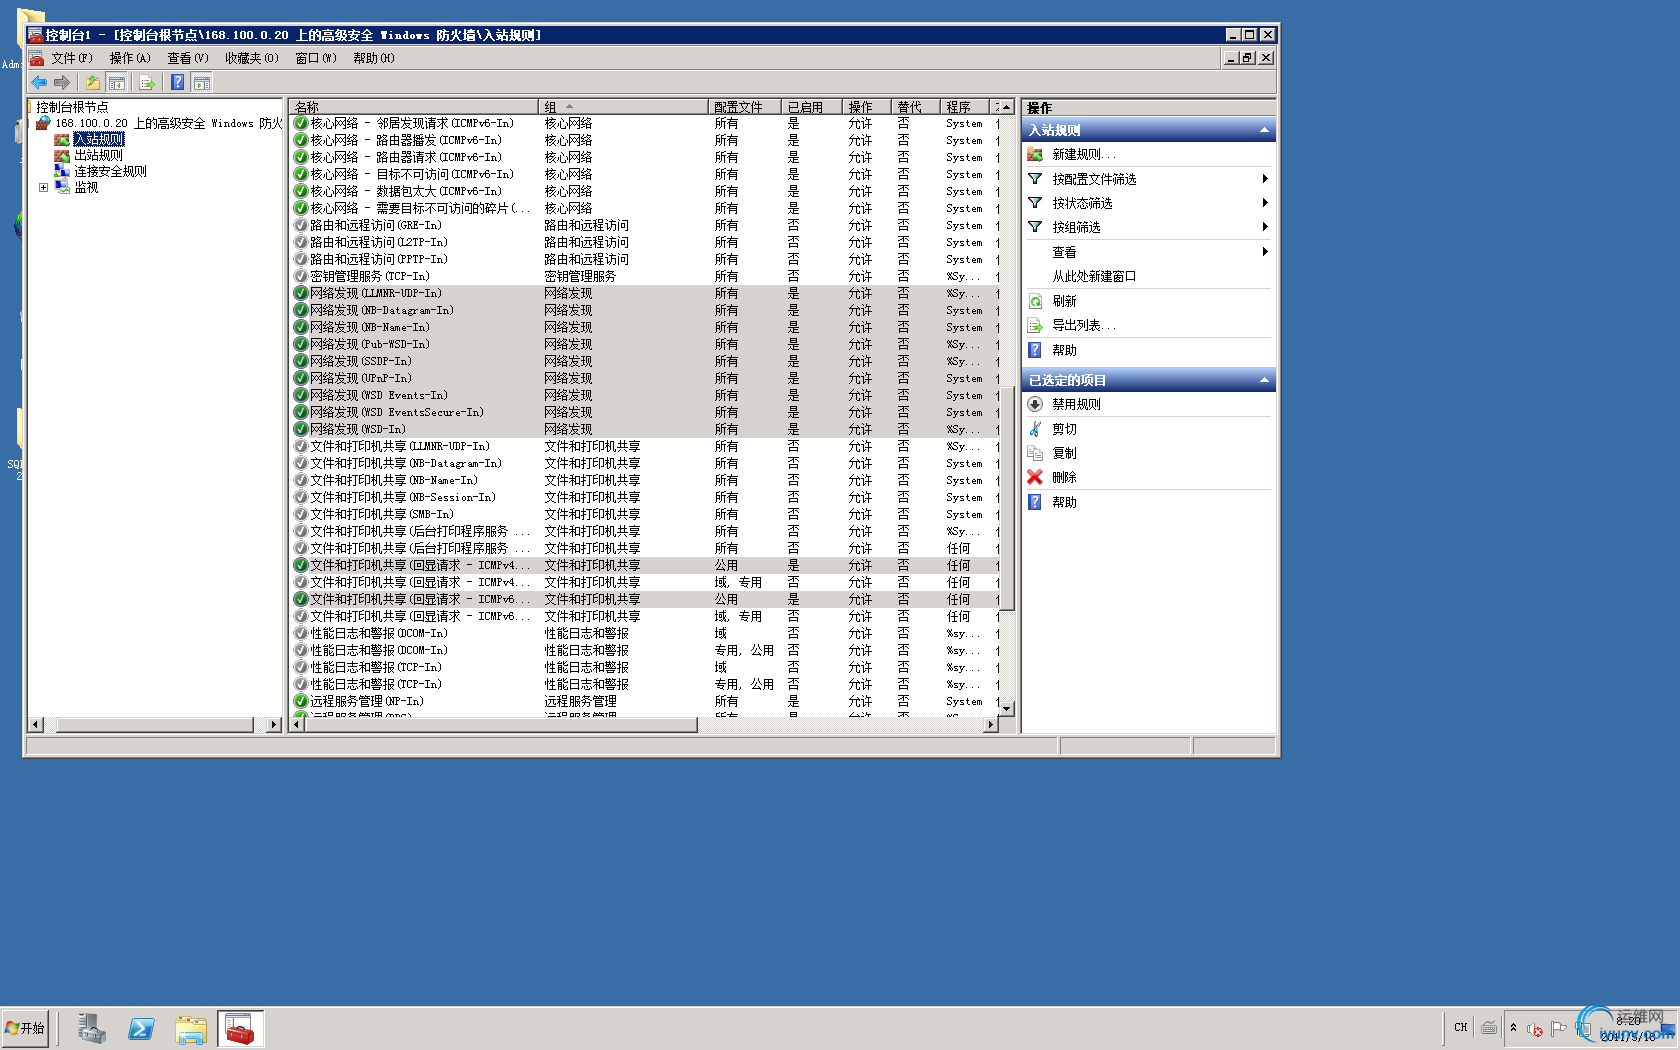The height and width of the screenshot is (1050, 1680).
Task: Sort rules by the 已启用 column header
Action: pyautogui.click(x=812, y=107)
